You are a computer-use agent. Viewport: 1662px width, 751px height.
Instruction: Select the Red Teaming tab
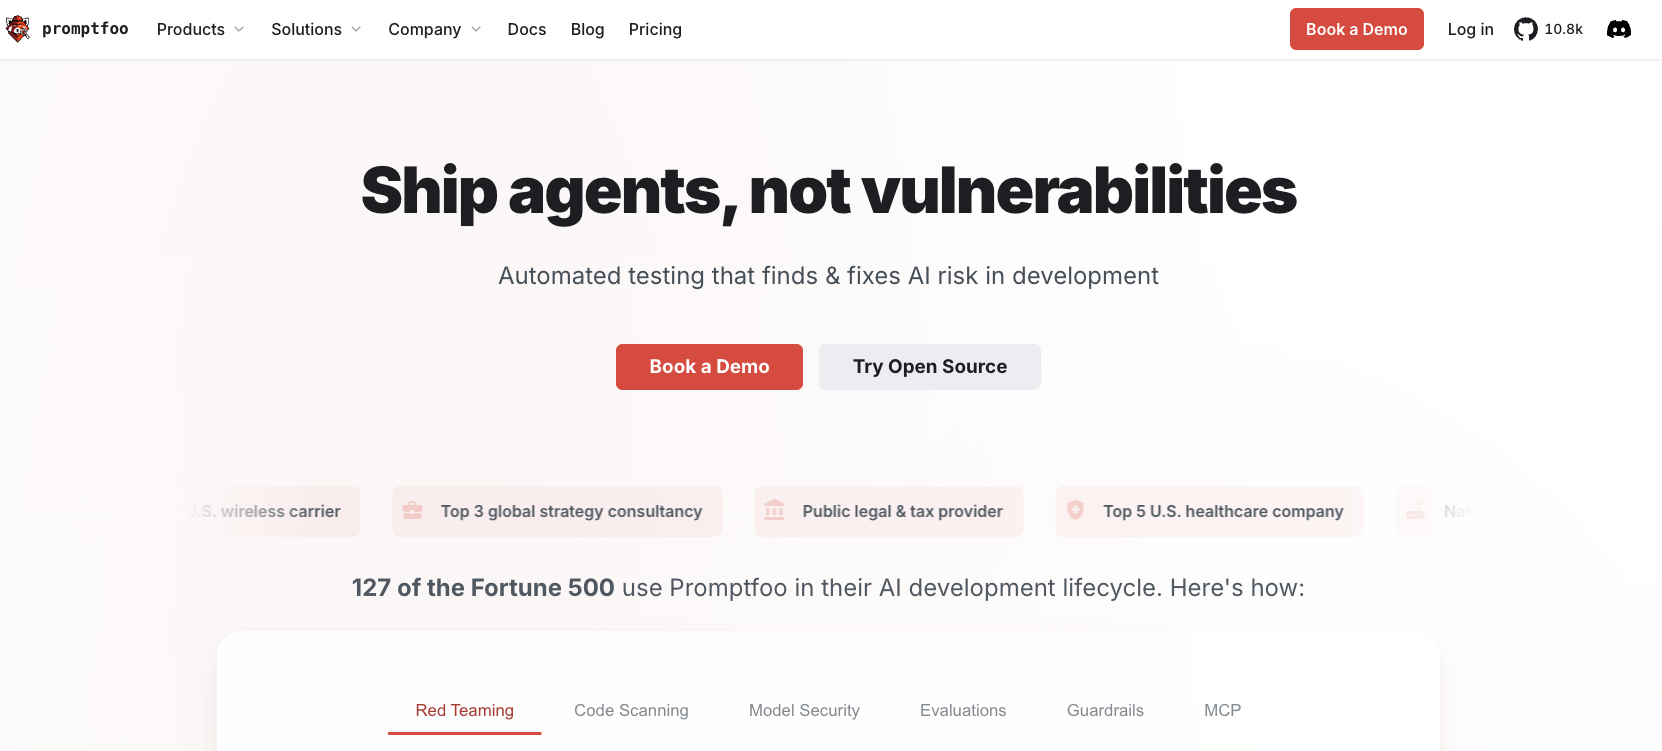coord(465,710)
